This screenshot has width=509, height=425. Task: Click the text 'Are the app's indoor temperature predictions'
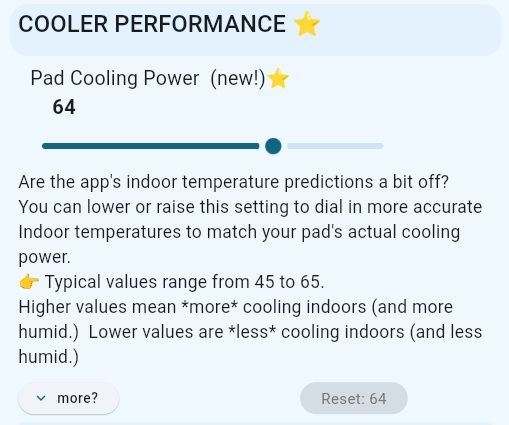[x=198, y=182]
